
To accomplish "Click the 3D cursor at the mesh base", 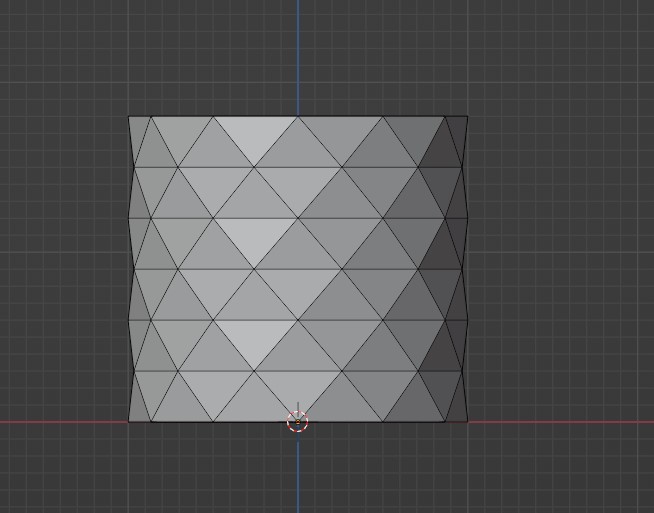I will 297,421.
